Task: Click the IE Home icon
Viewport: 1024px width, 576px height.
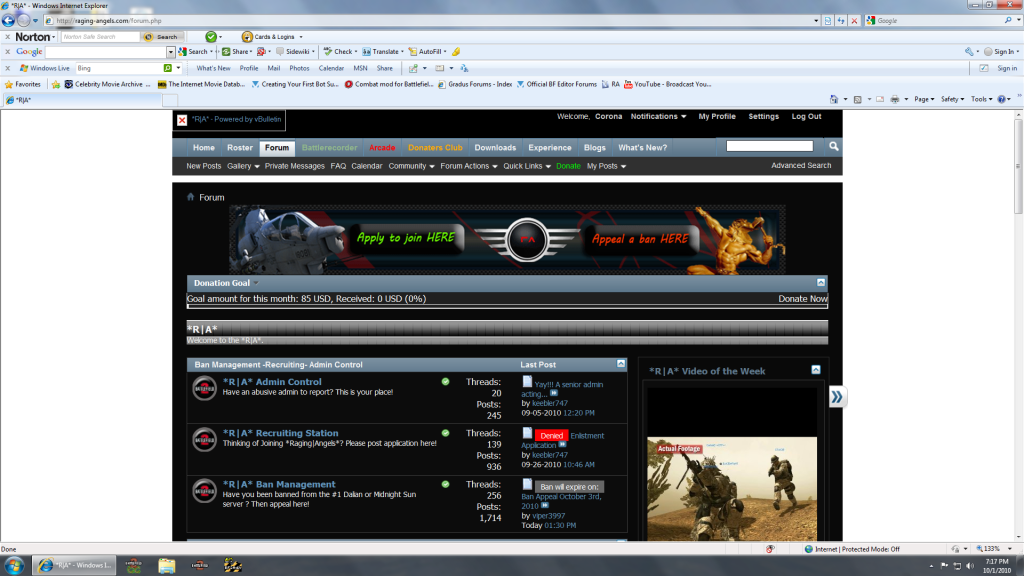Action: click(x=834, y=99)
